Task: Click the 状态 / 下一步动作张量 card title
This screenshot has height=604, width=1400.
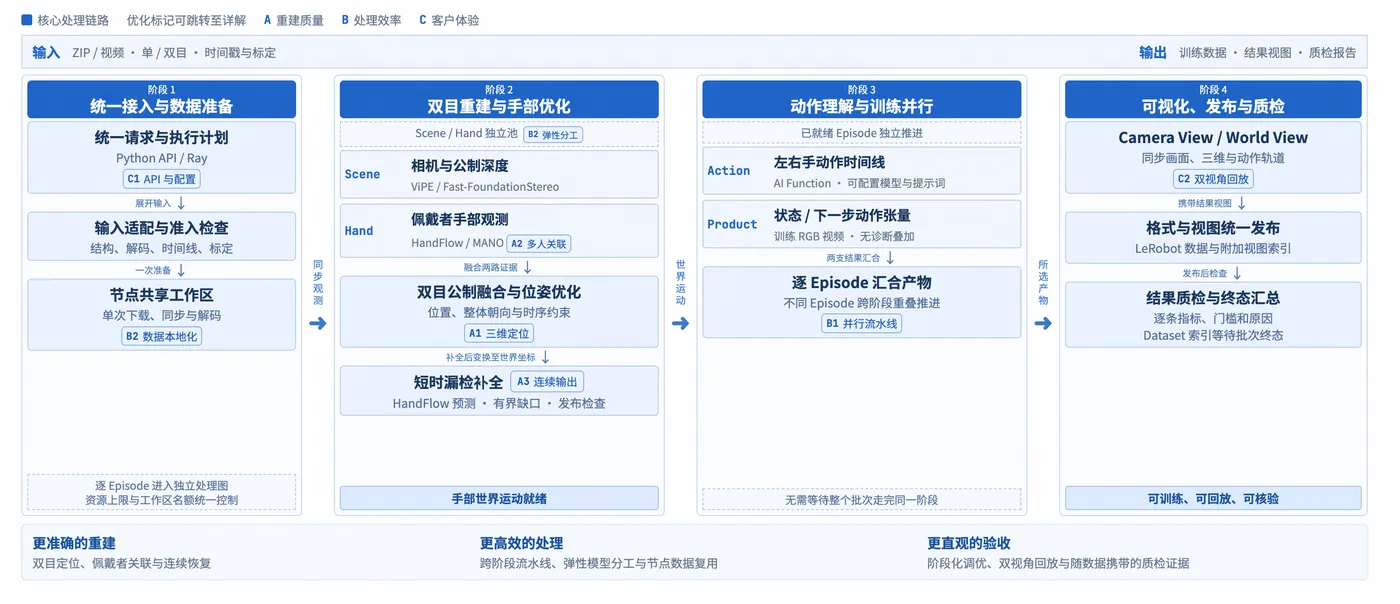Action: (842, 215)
